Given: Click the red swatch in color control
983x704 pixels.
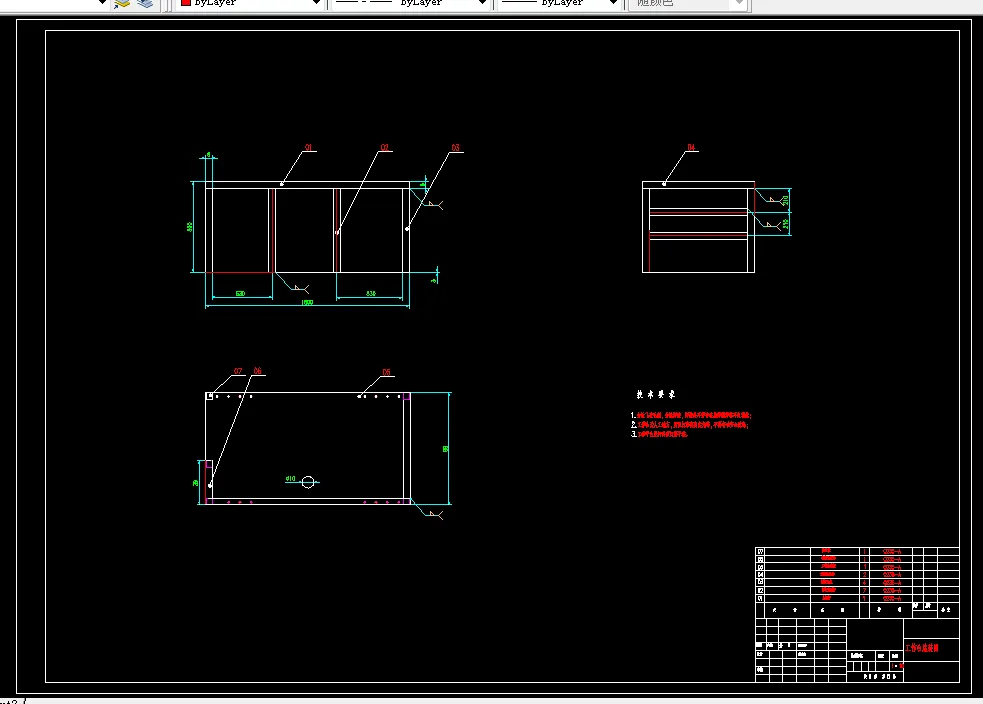Looking at the screenshot, I should coord(186,3).
